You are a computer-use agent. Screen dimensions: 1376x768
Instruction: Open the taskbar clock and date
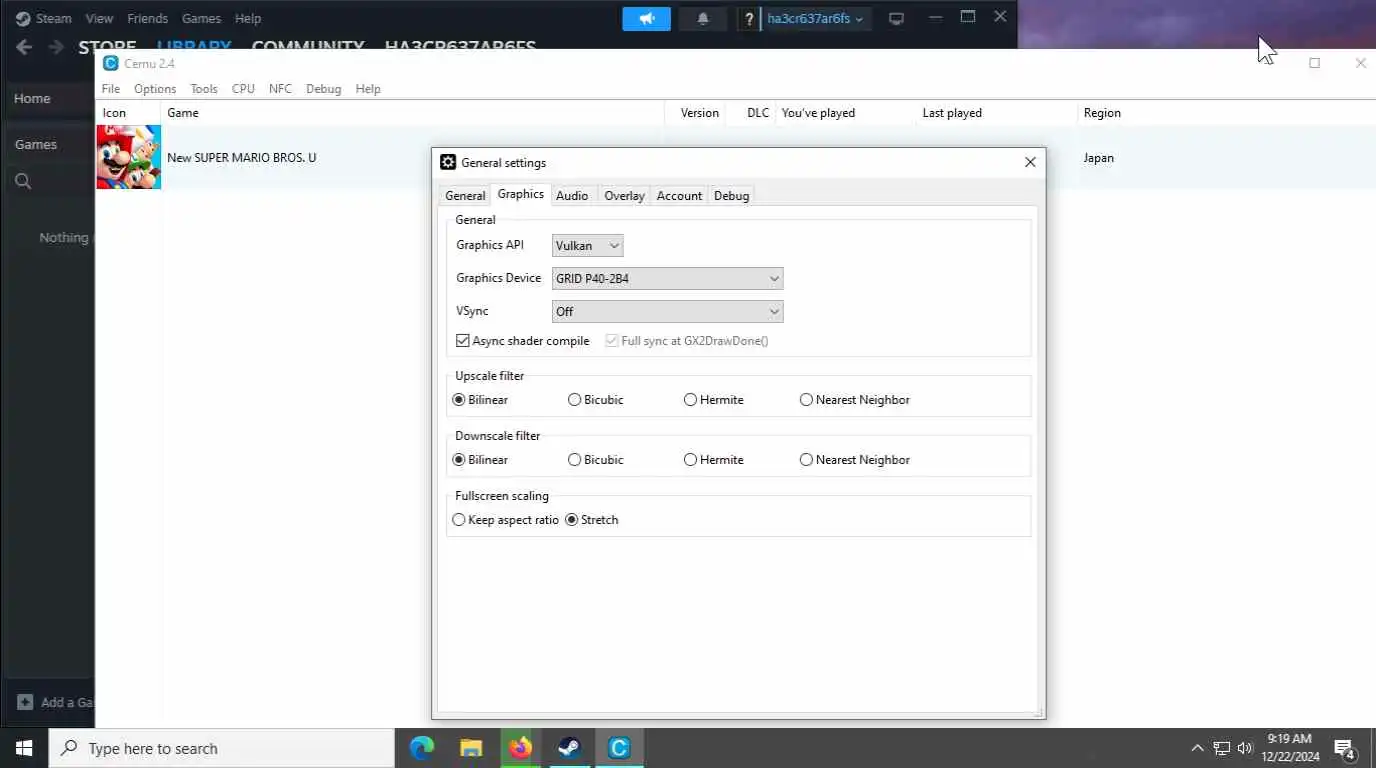click(1290, 748)
